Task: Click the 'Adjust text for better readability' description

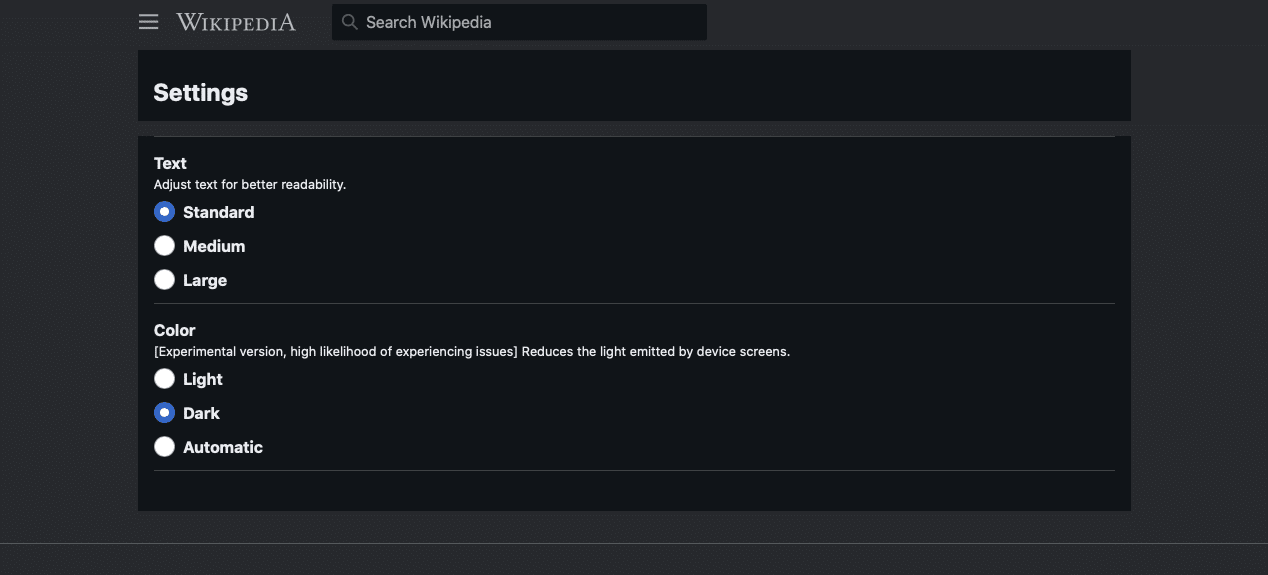Action: click(250, 185)
